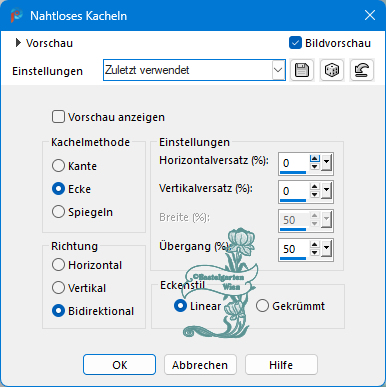Expand the Vorschau disclosure triangle
The width and height of the screenshot is (386, 387).
point(18,43)
